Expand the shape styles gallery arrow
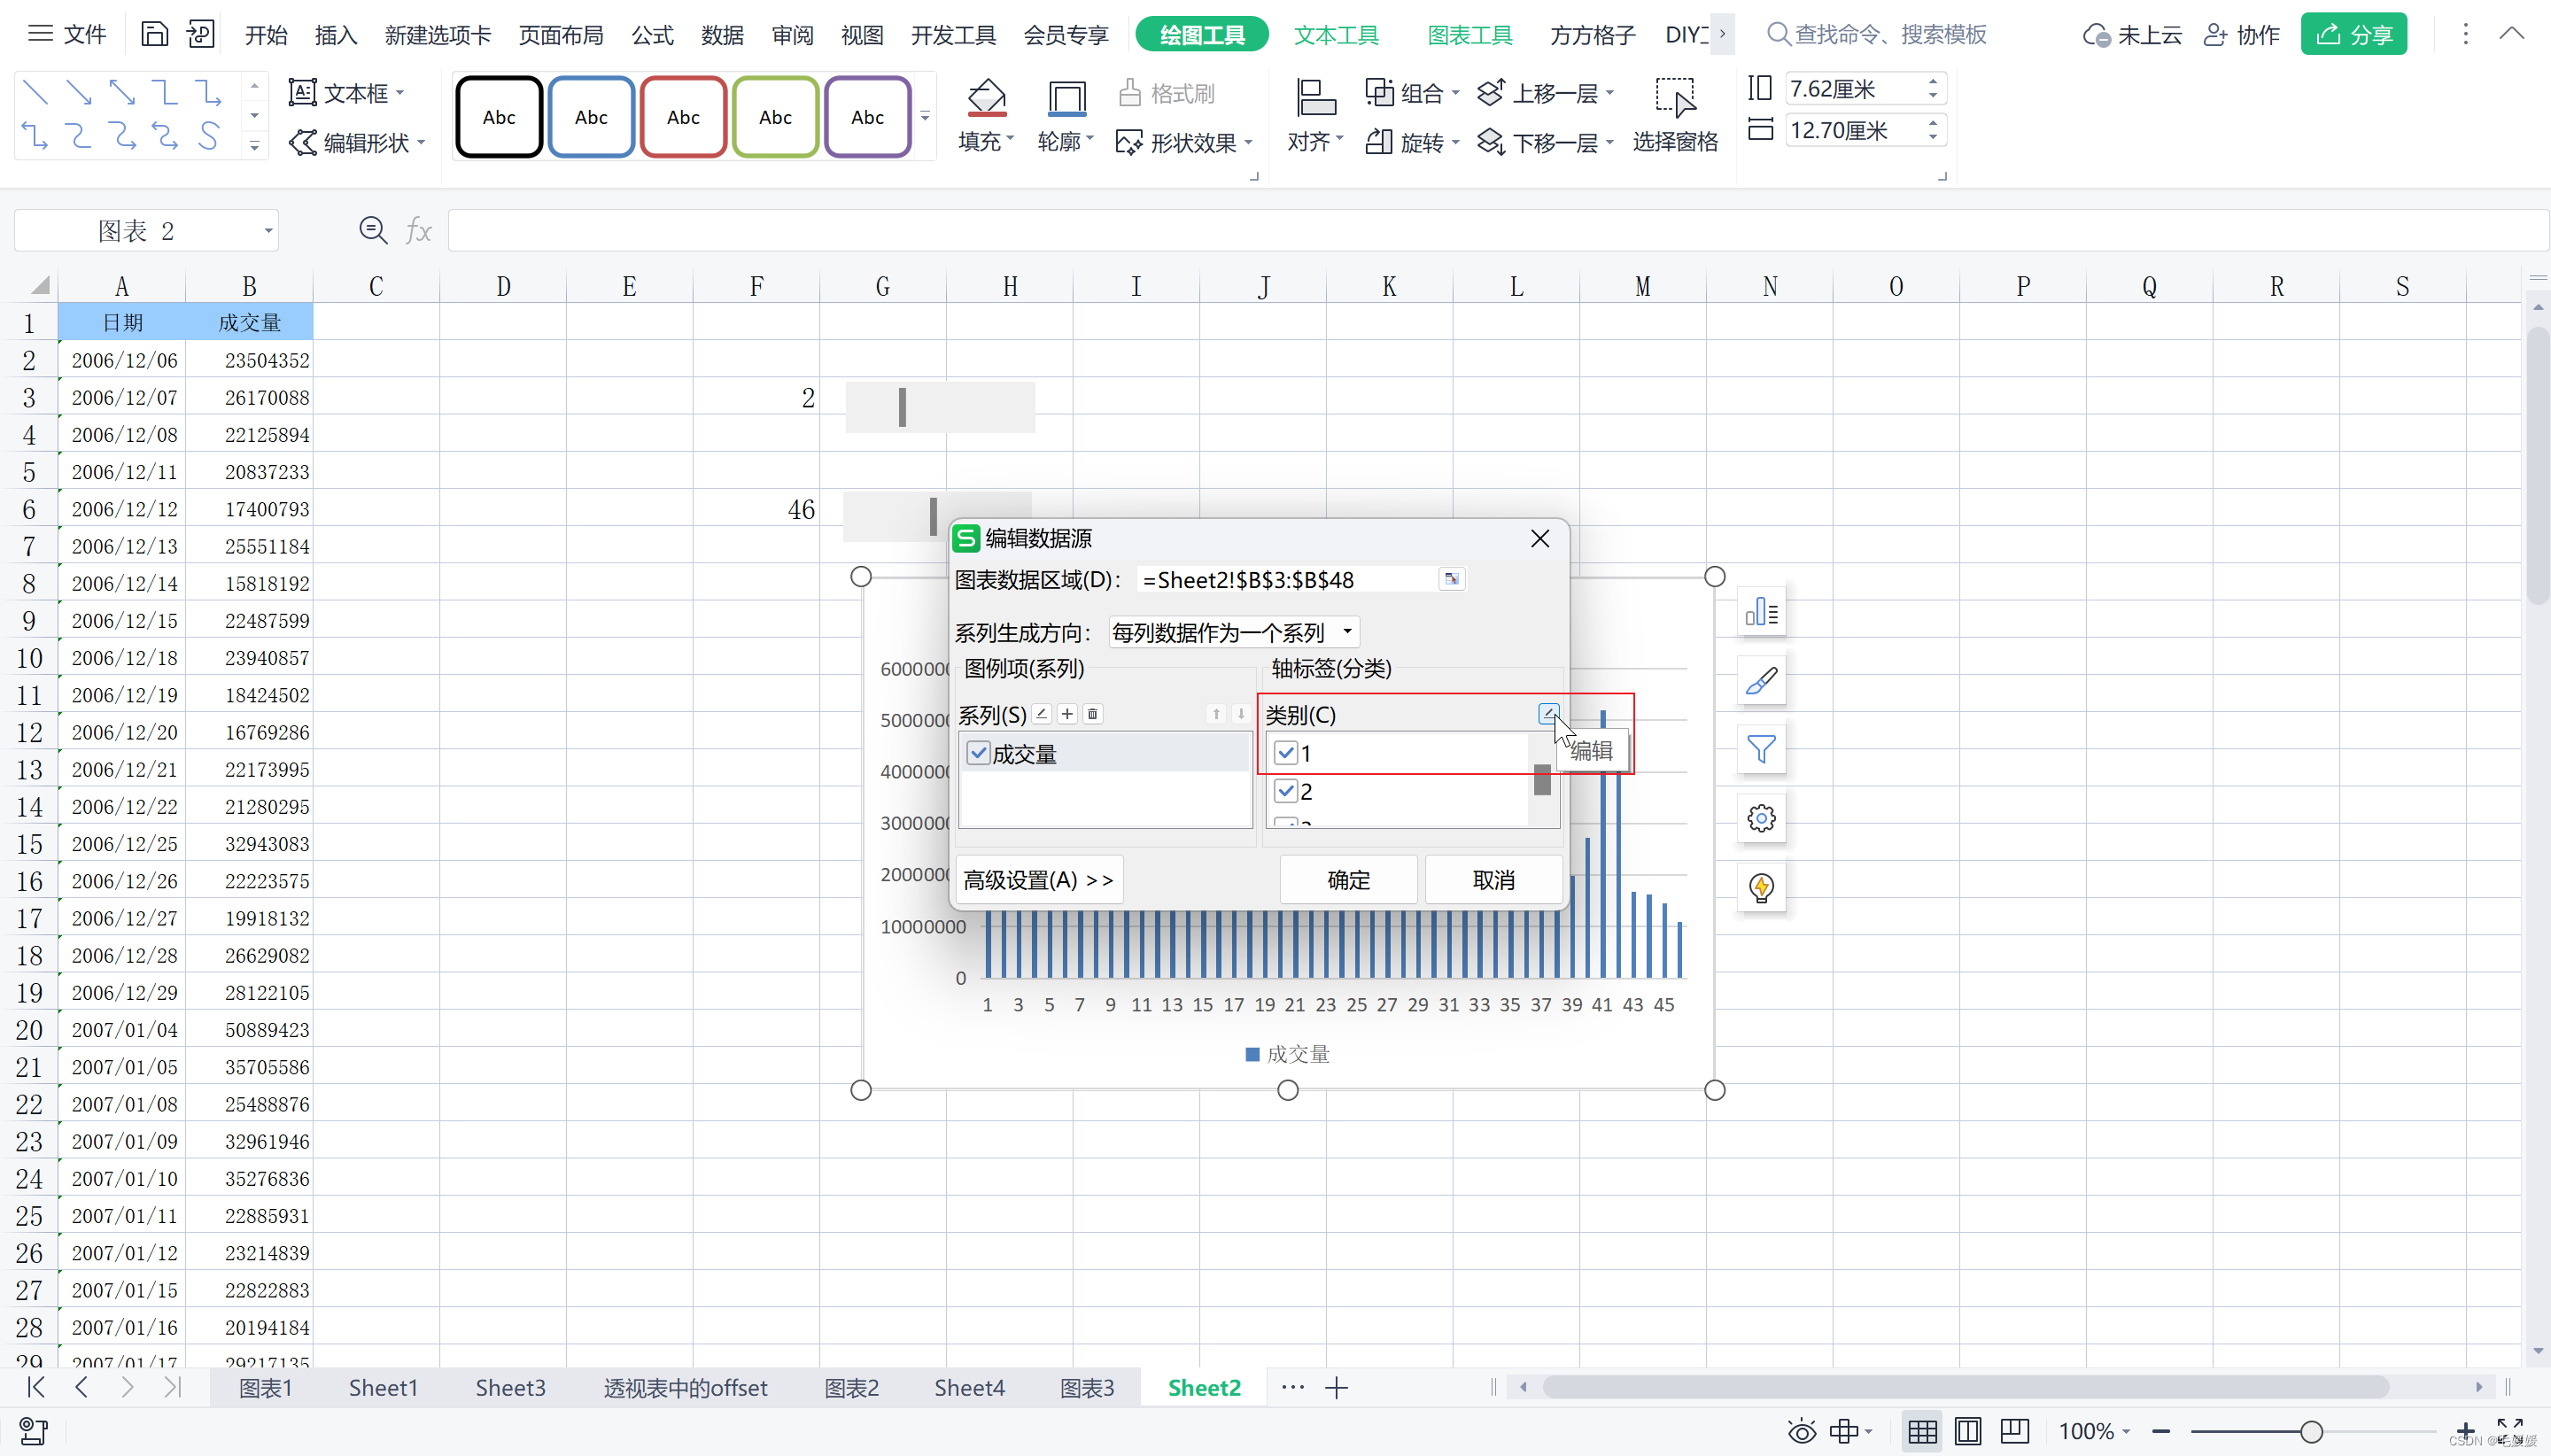 point(925,117)
